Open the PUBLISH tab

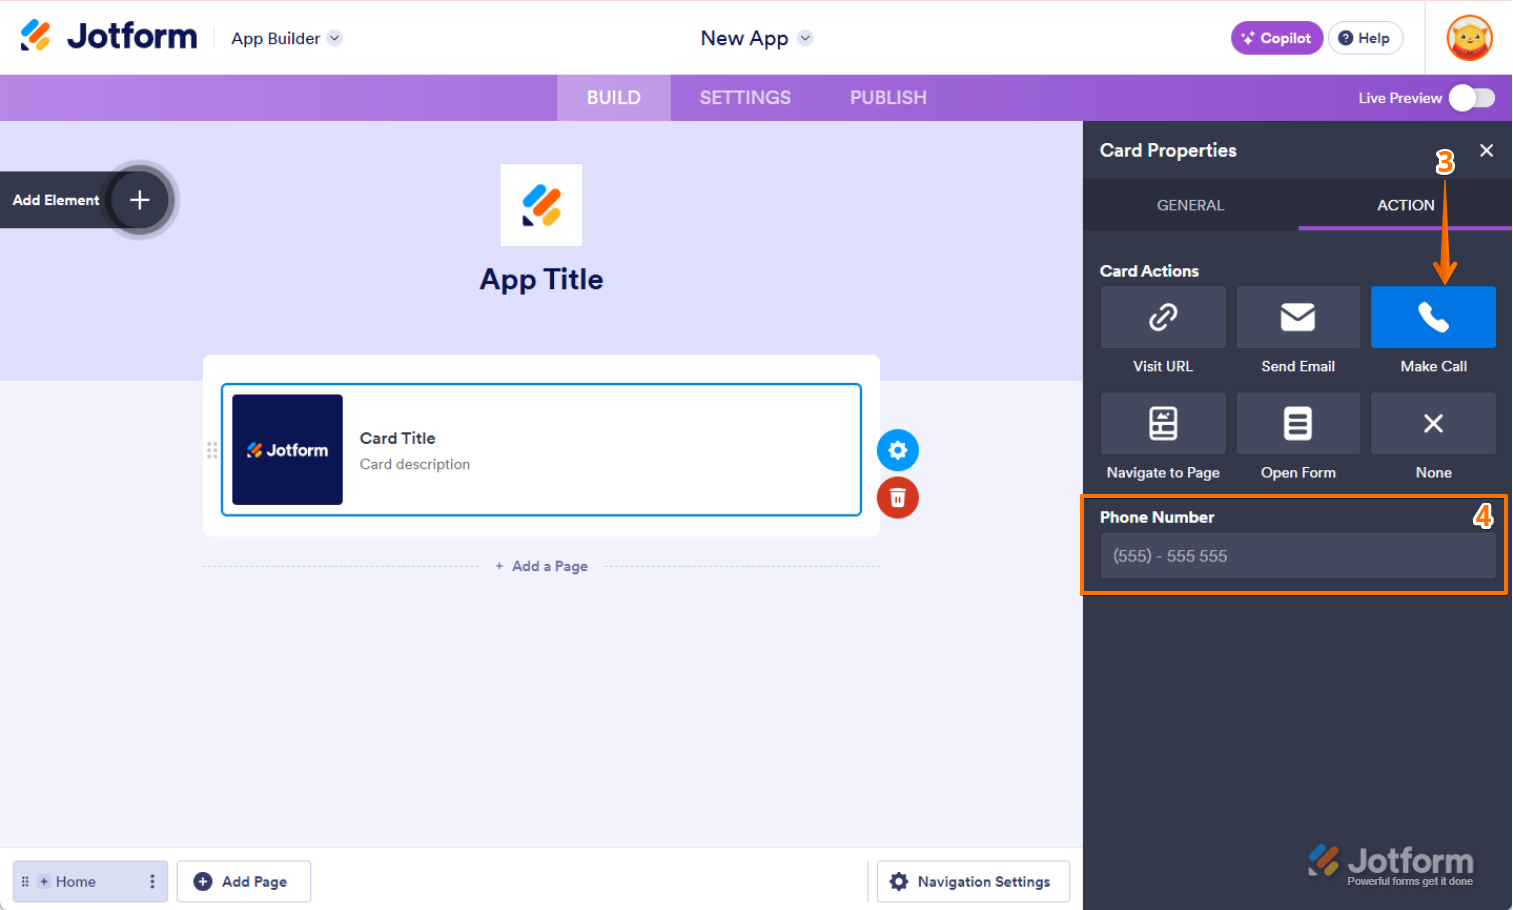pyautogui.click(x=888, y=98)
